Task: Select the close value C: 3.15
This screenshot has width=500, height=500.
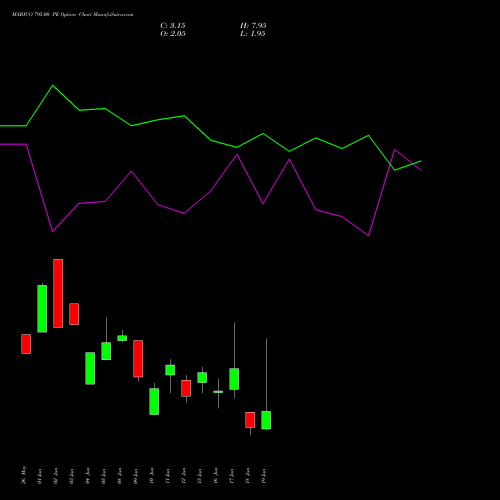Action: click(173, 26)
